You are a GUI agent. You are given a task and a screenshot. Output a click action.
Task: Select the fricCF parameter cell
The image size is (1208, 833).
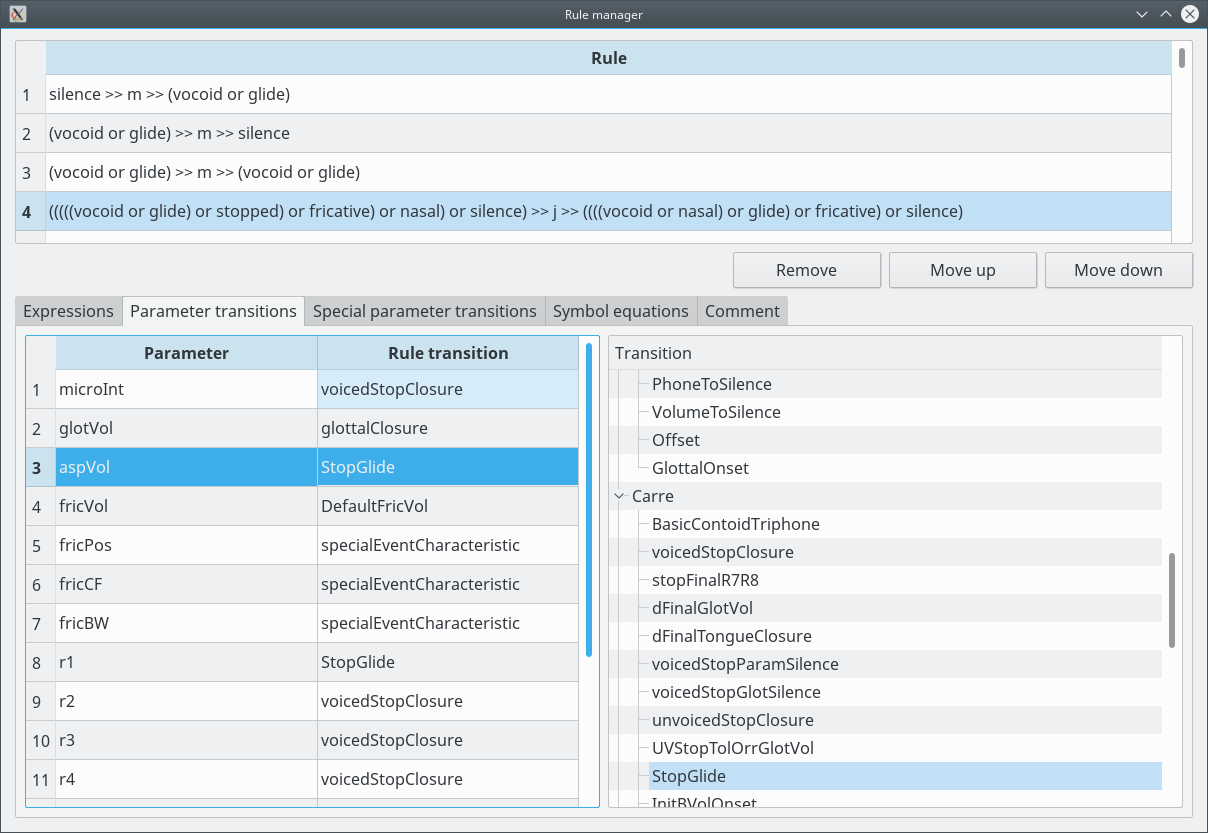pos(186,584)
